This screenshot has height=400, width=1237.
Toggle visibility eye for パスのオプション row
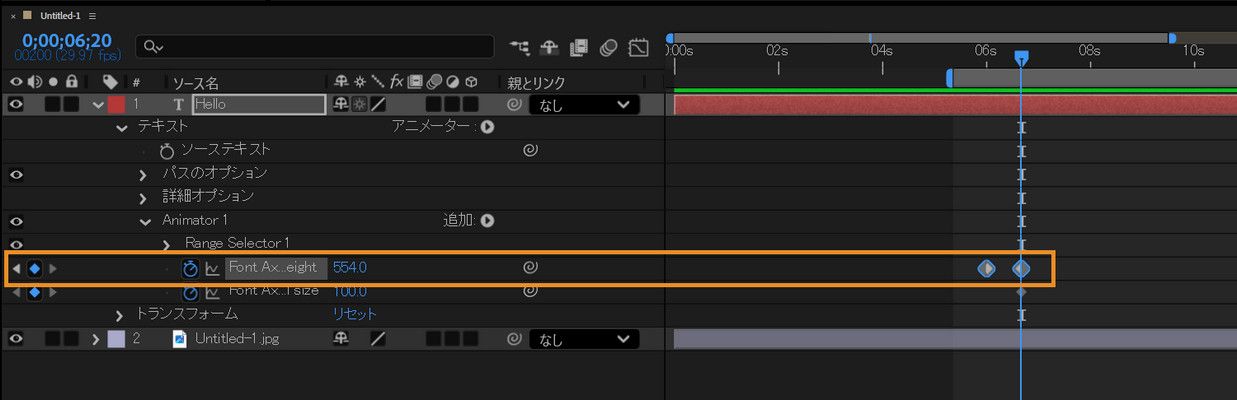tap(16, 174)
